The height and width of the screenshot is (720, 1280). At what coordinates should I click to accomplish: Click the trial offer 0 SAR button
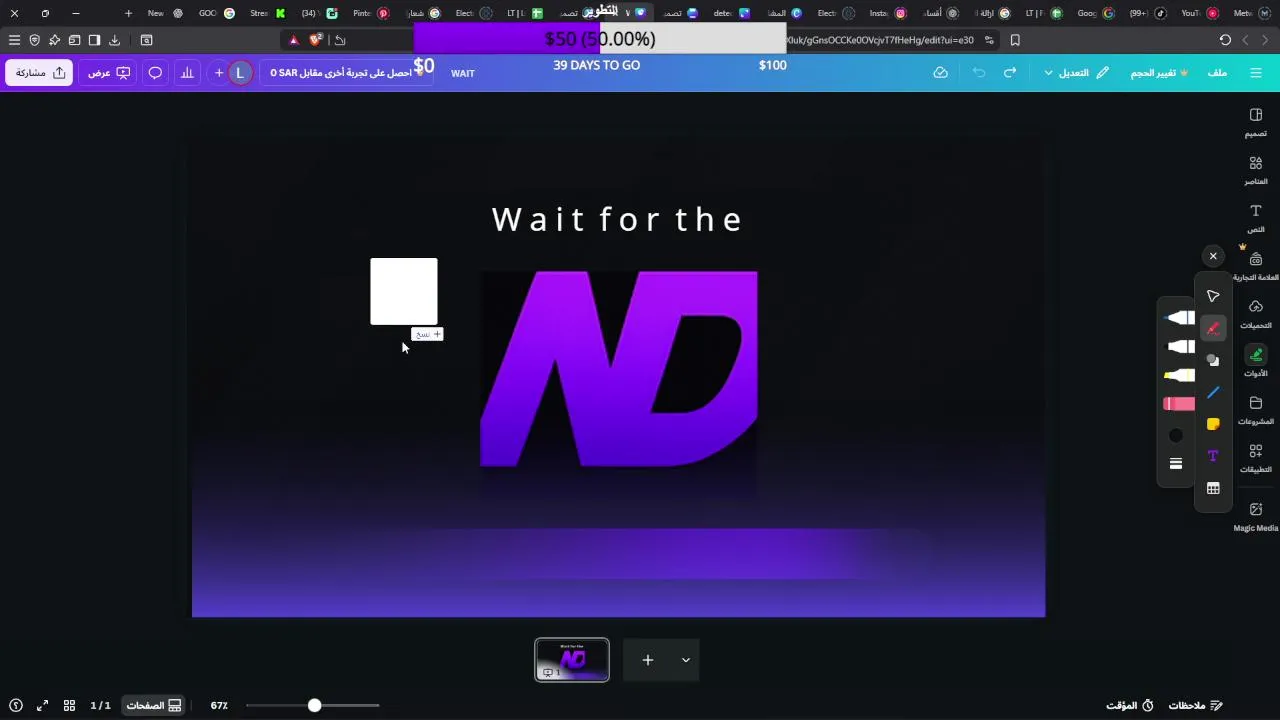click(345, 73)
